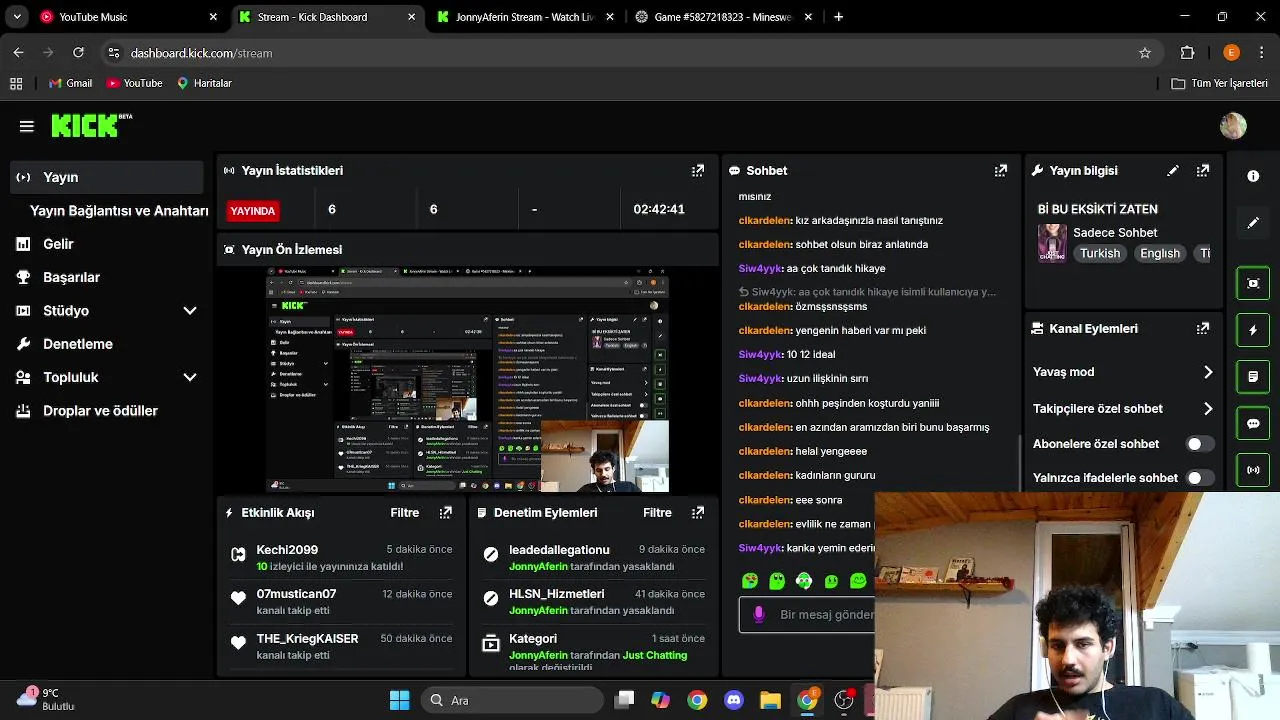
Task: Open bookmark star in address bar
Action: point(1145,53)
